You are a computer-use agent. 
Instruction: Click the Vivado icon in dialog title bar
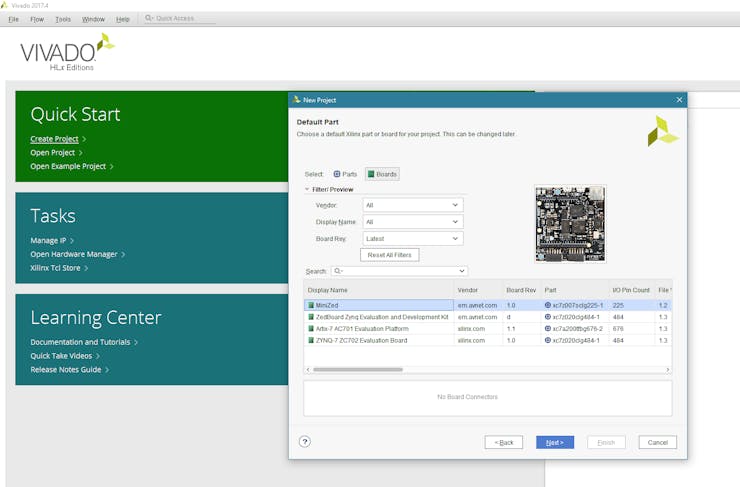pyautogui.click(x=296, y=100)
